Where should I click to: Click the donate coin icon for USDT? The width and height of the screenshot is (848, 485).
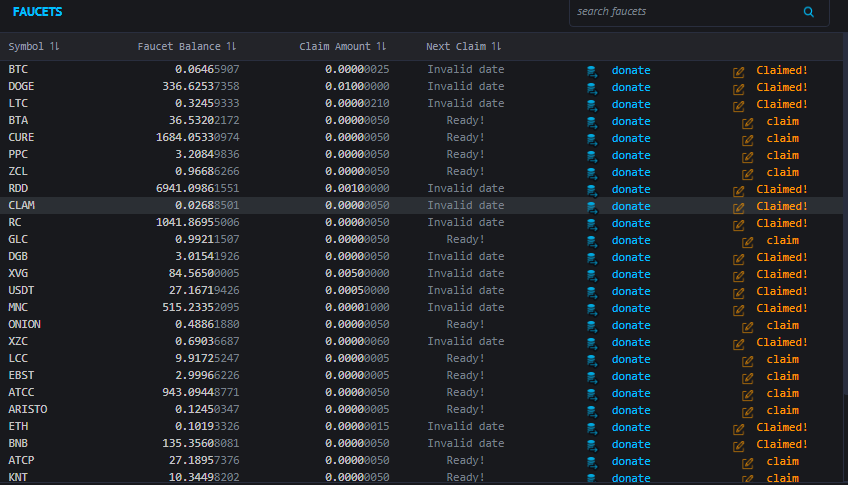coord(592,293)
